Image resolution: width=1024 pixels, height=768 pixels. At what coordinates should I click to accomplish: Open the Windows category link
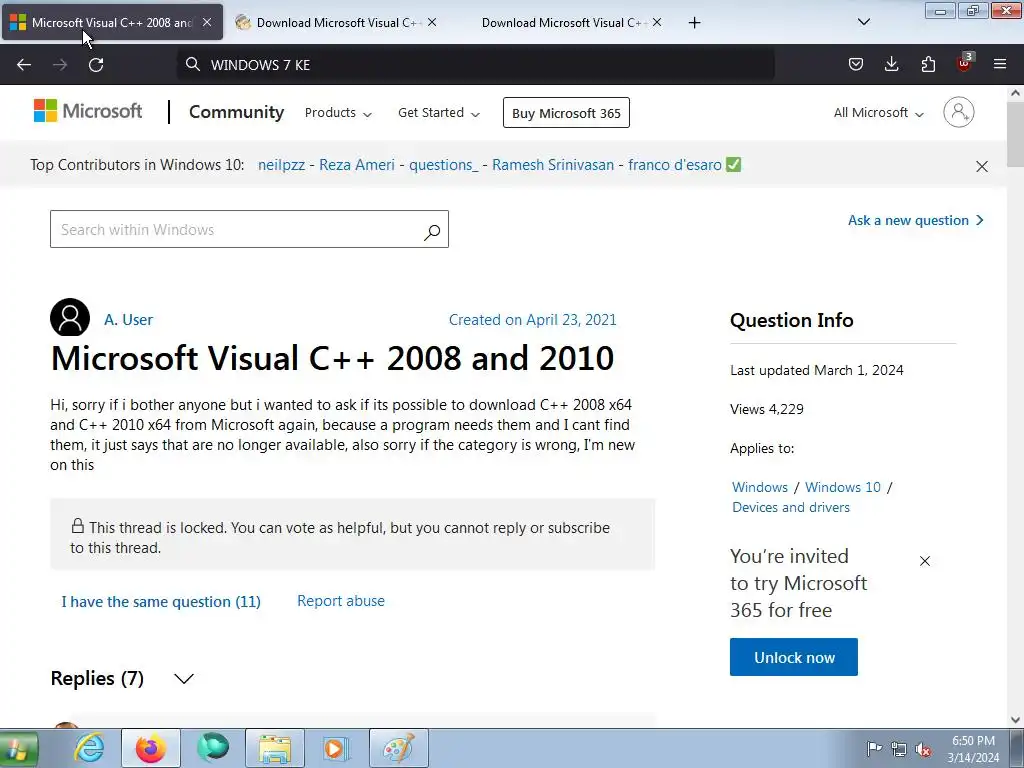pyautogui.click(x=760, y=487)
